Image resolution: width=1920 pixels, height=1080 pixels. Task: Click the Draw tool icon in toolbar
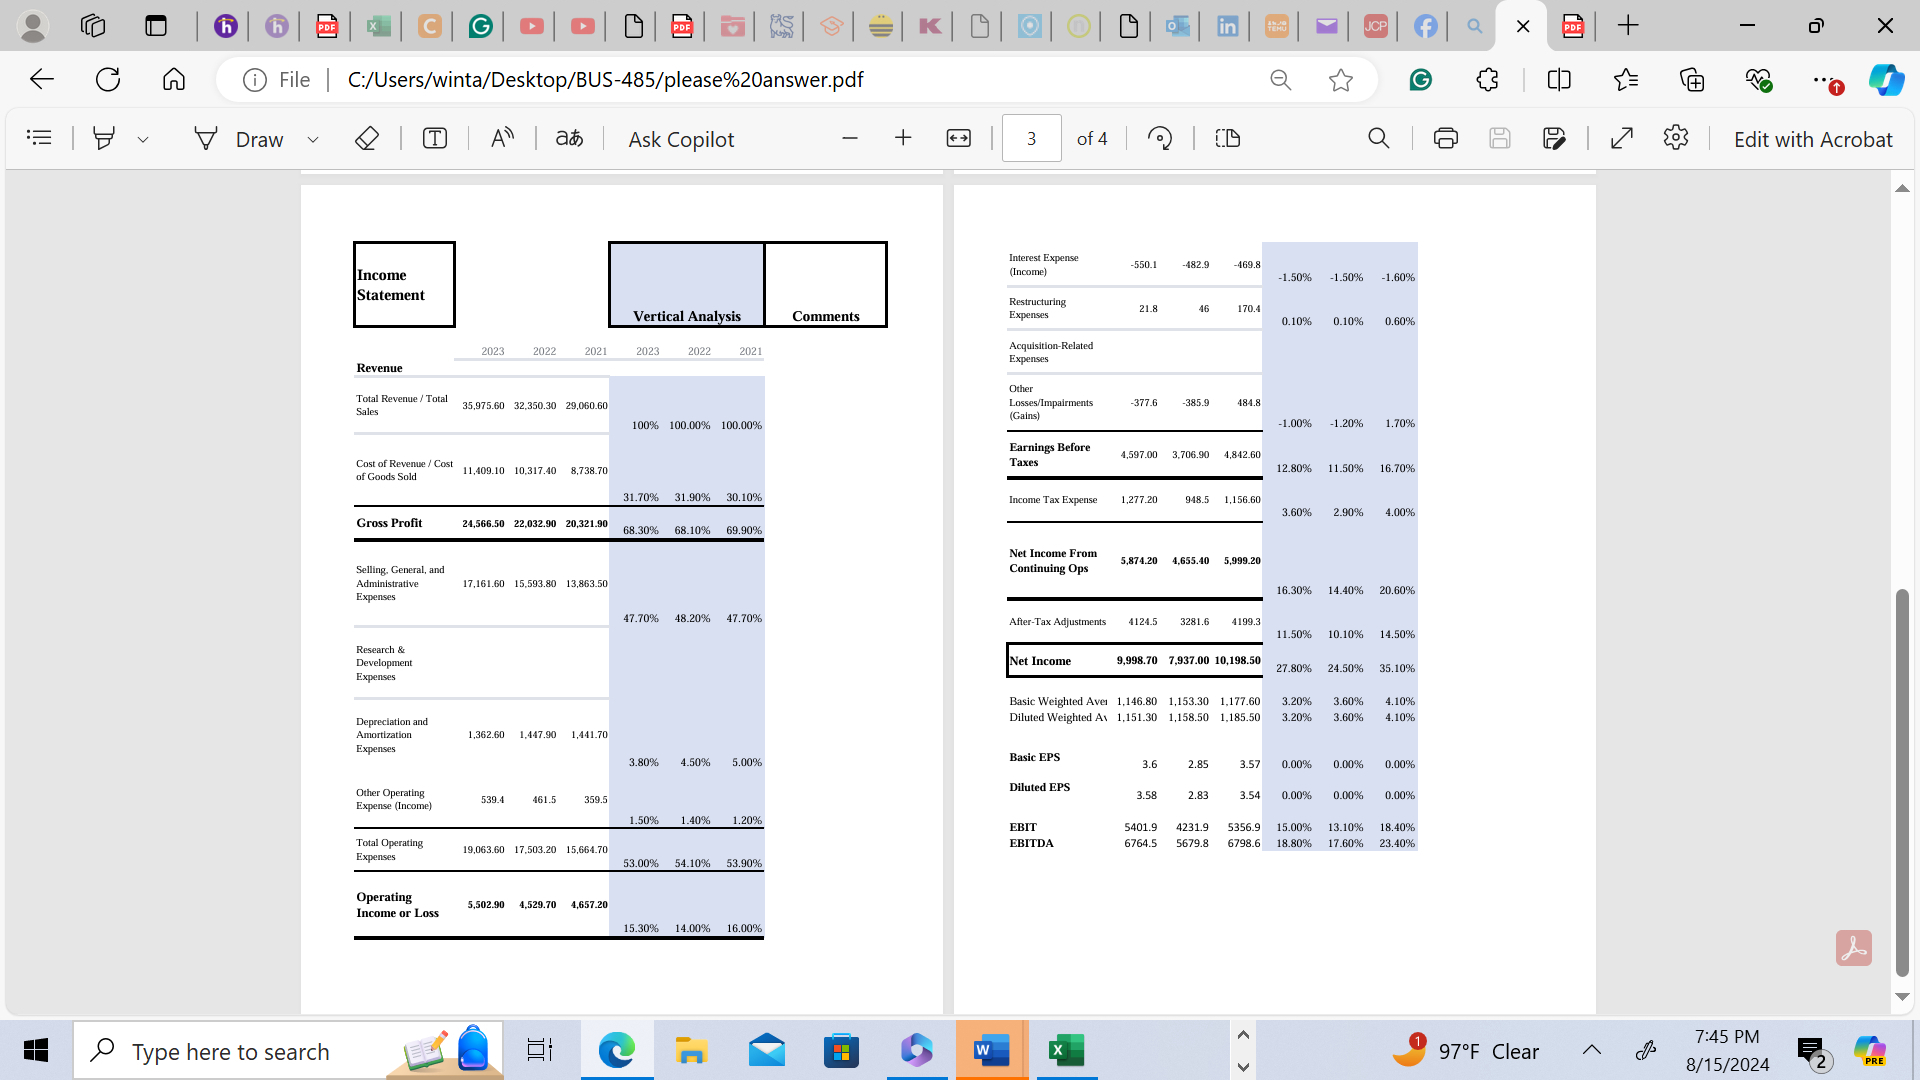(204, 140)
